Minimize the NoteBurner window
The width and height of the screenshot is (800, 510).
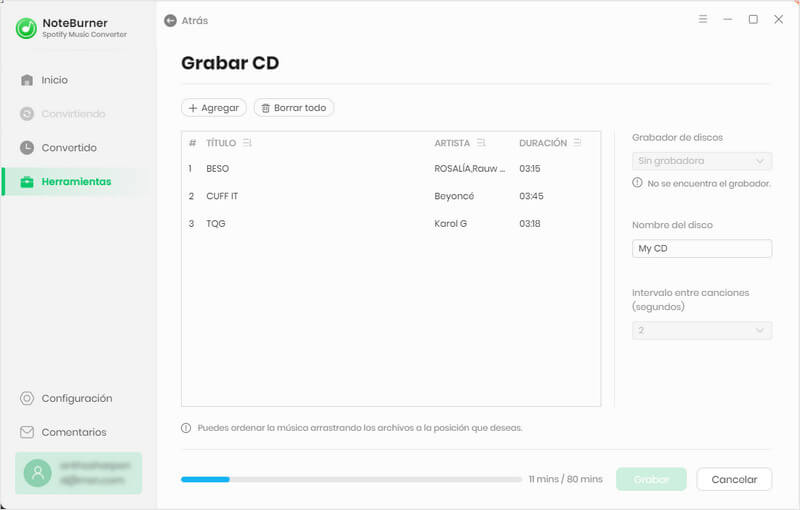728,19
